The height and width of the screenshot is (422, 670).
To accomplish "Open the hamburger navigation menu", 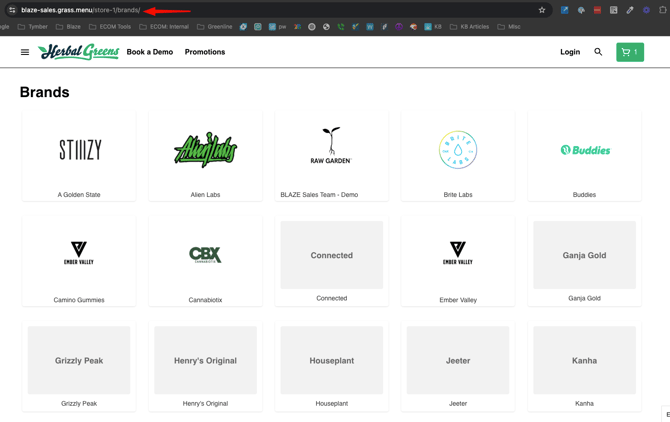I will 25,52.
